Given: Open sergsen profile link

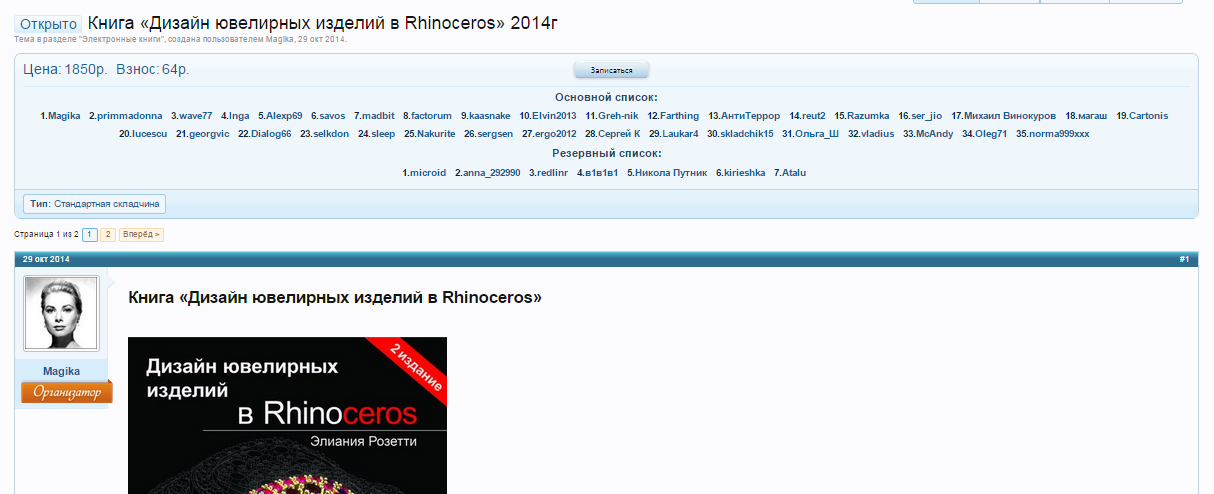Looking at the screenshot, I should (x=495, y=134).
